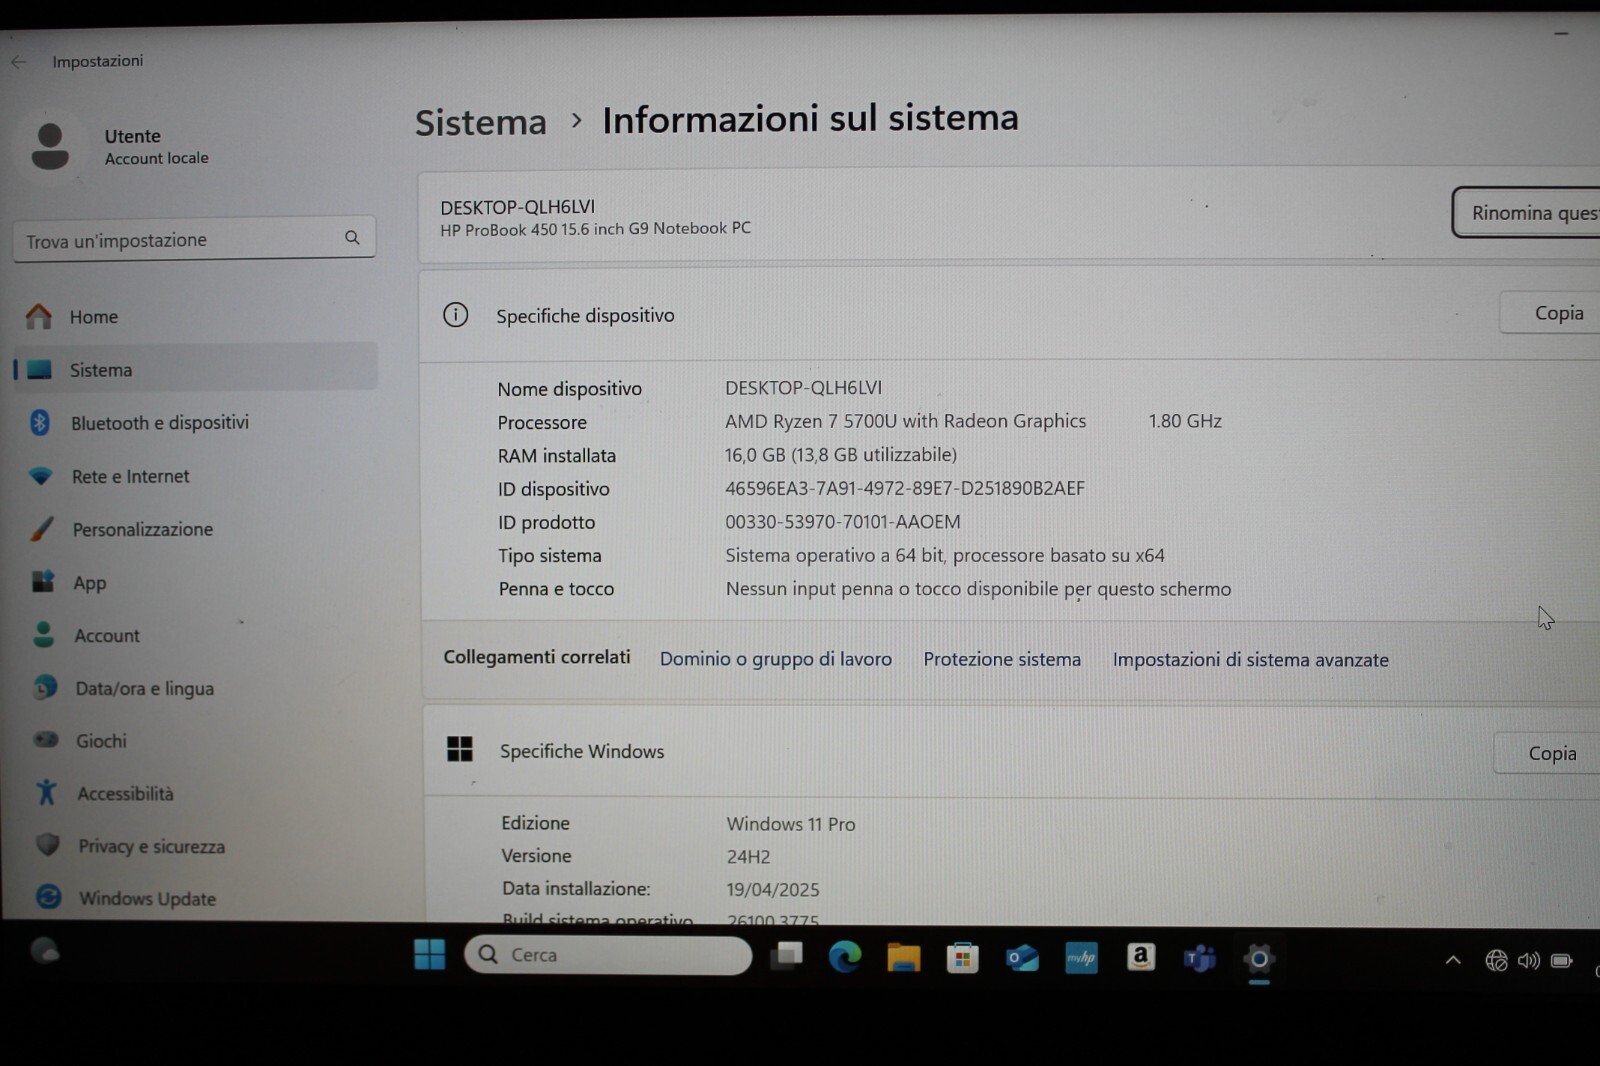Collapse the Specifiche dispositivo section header
Viewport: 1600px width, 1066px height.
tap(1010, 315)
